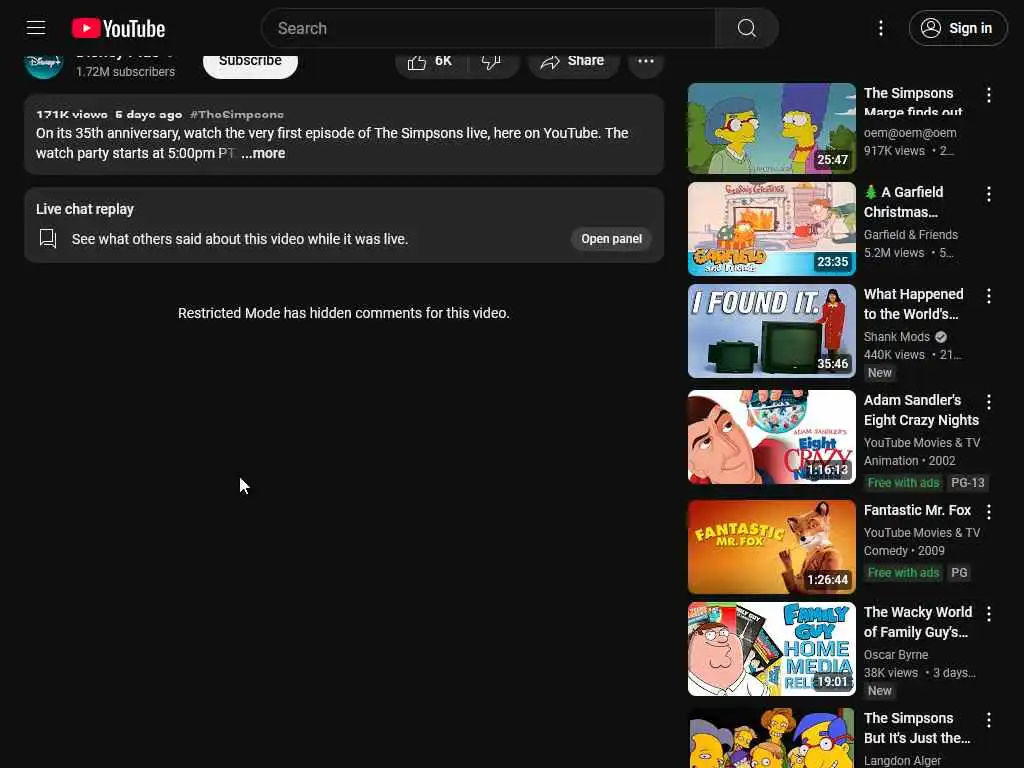Image resolution: width=1024 pixels, height=768 pixels.
Task: Click the Sign in button
Action: coord(957,28)
